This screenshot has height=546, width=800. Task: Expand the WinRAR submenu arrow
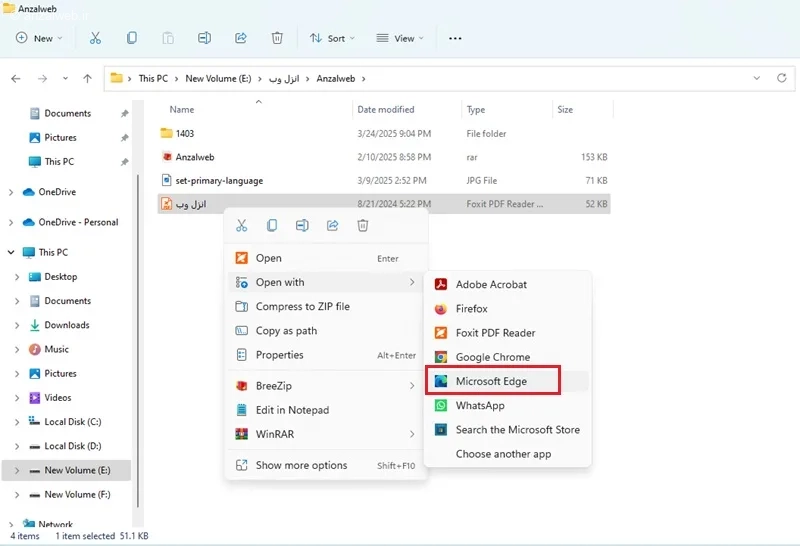click(412, 434)
